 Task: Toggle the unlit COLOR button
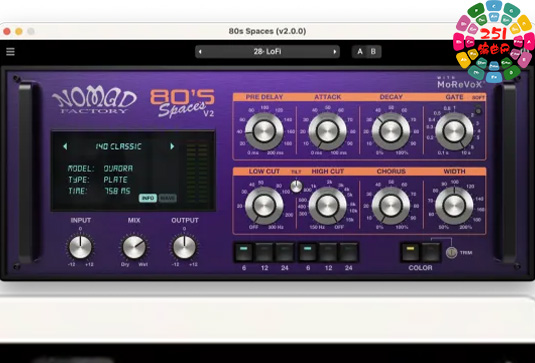point(431,252)
